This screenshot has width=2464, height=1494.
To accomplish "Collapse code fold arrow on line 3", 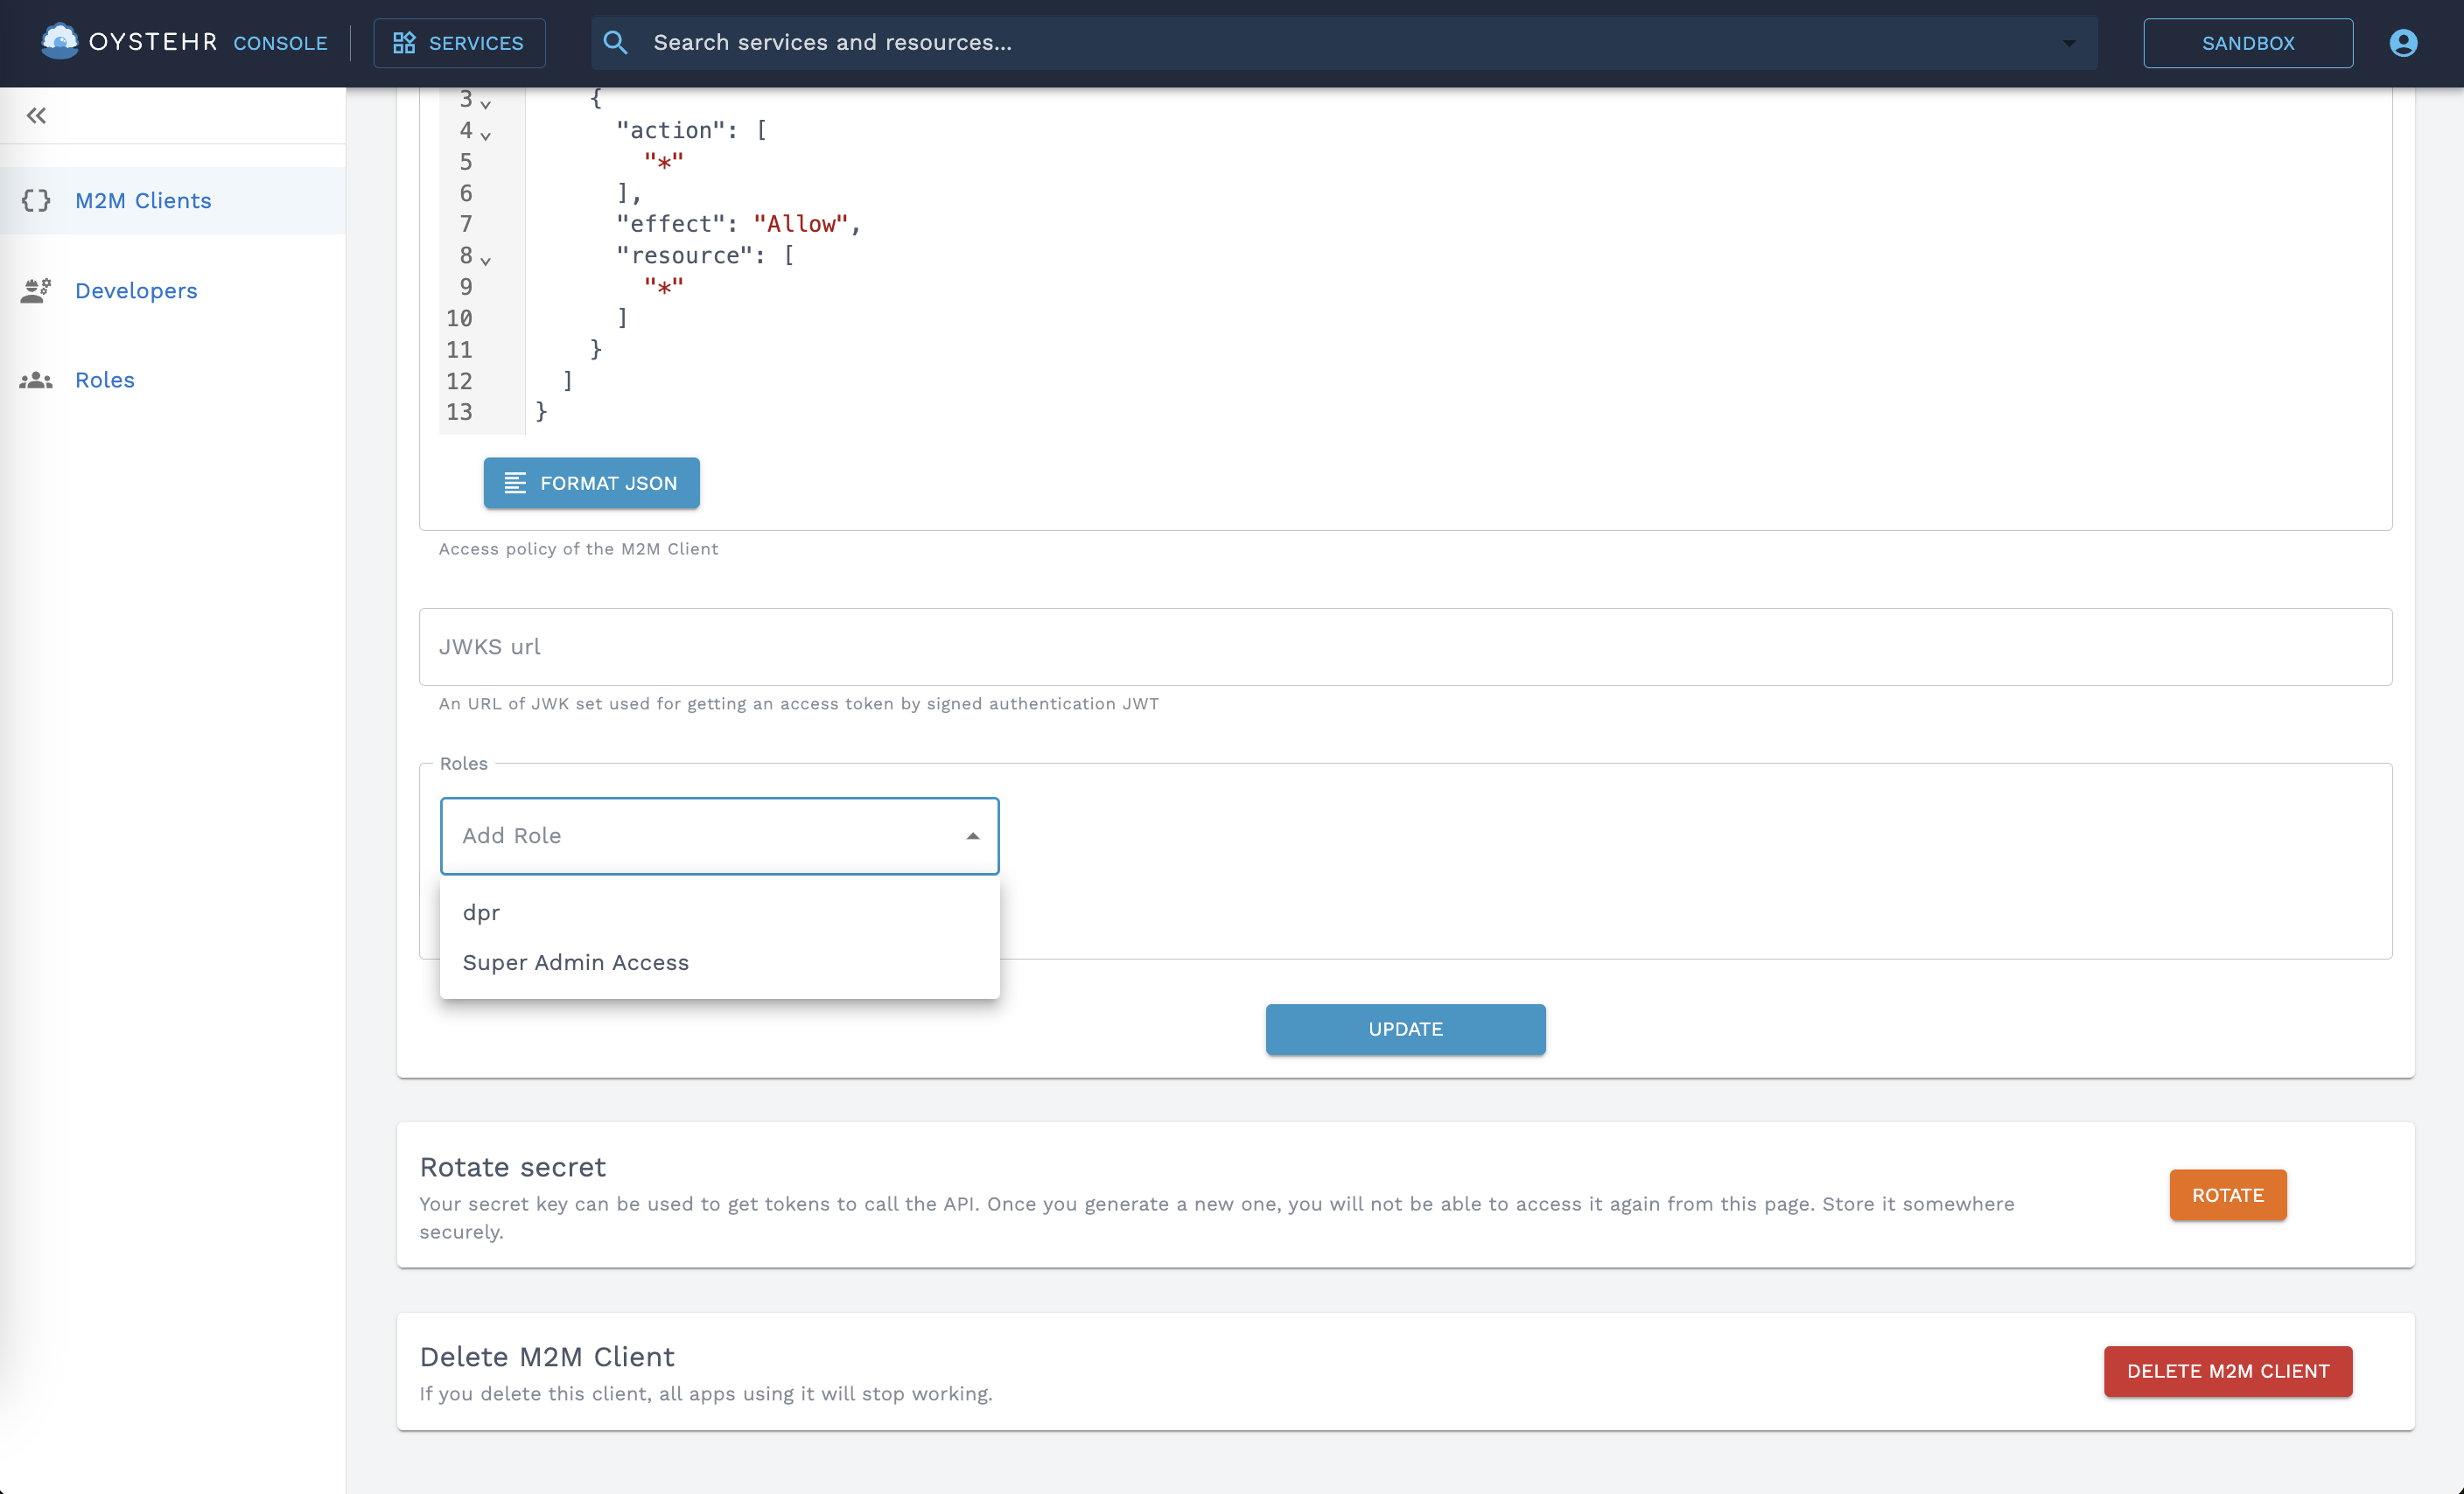I will [486, 104].
